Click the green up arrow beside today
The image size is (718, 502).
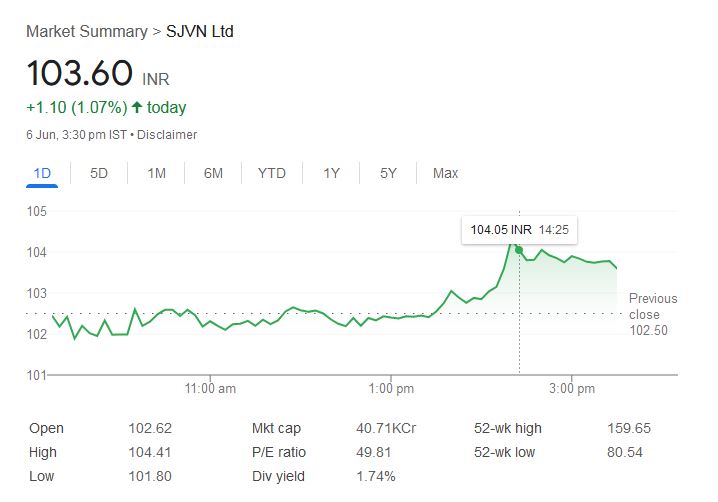tap(137, 107)
